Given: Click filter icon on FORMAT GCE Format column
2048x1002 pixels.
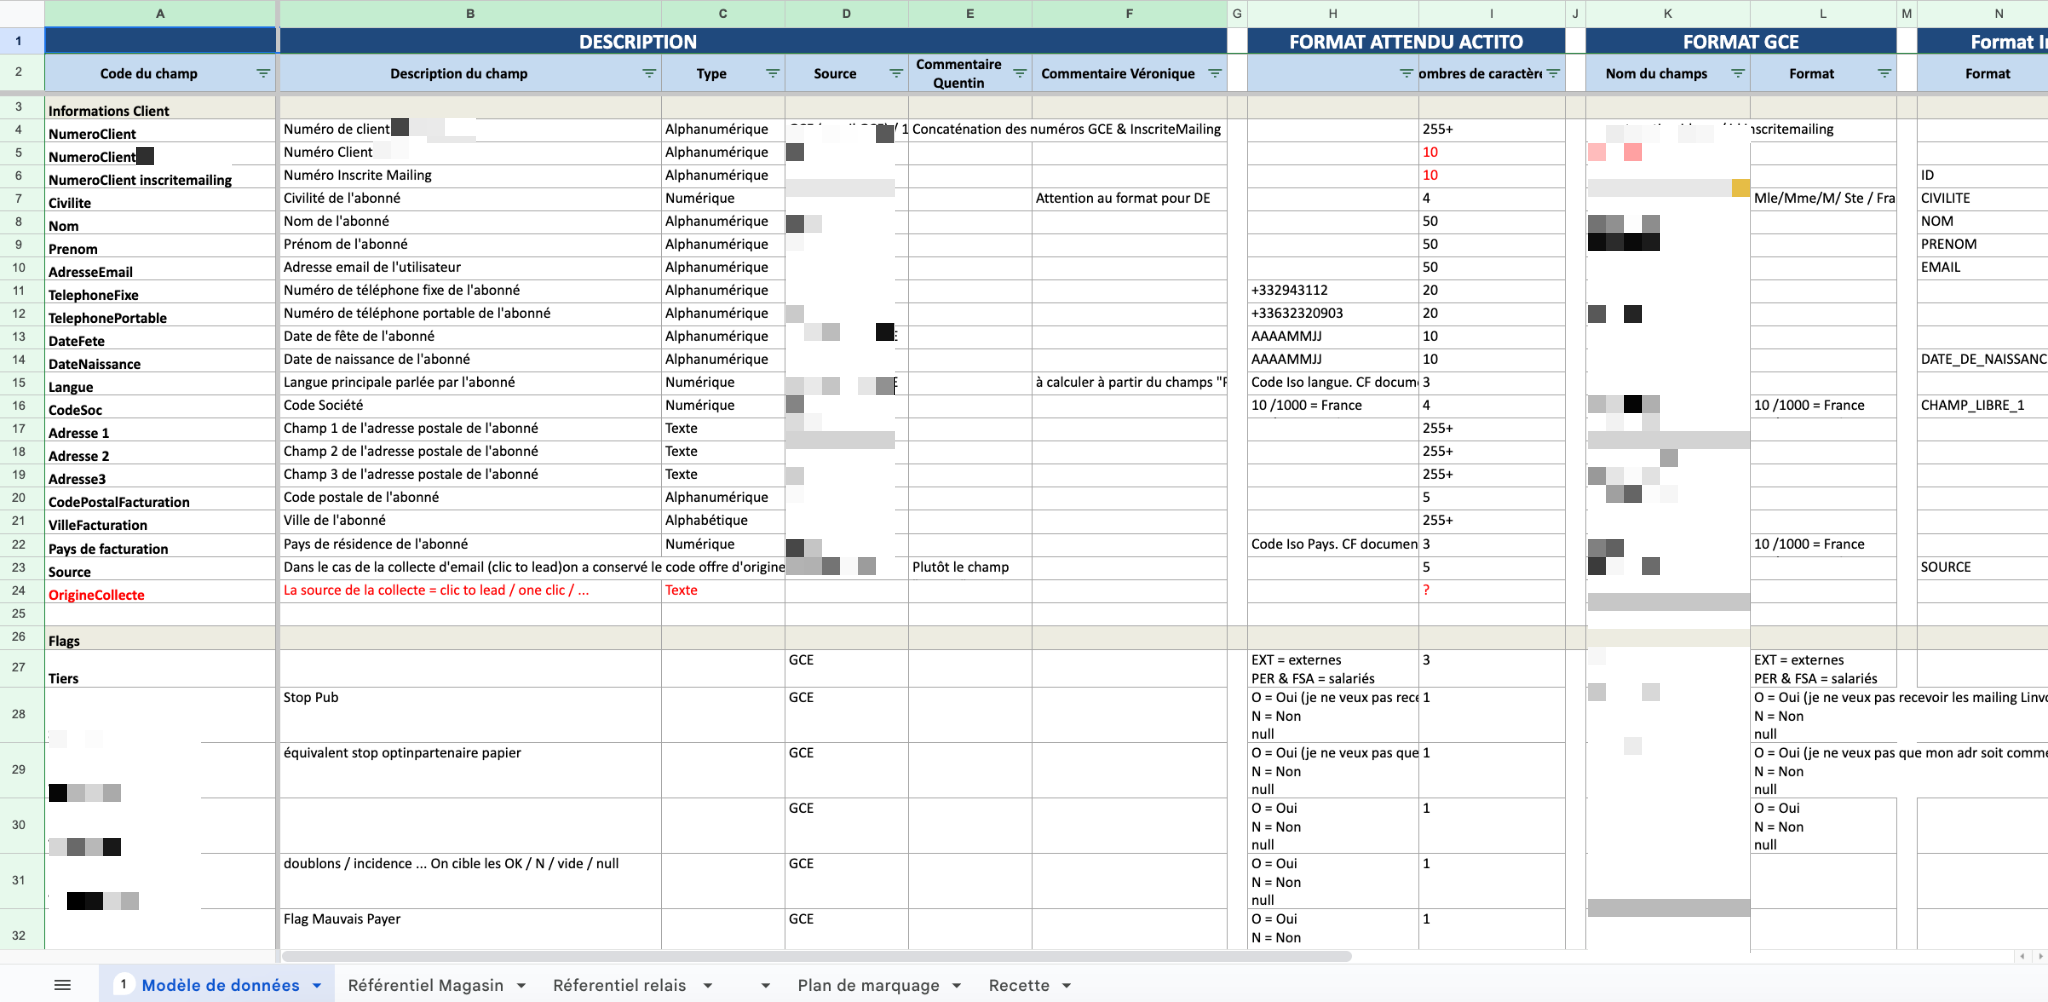Looking at the screenshot, I should click(1884, 74).
